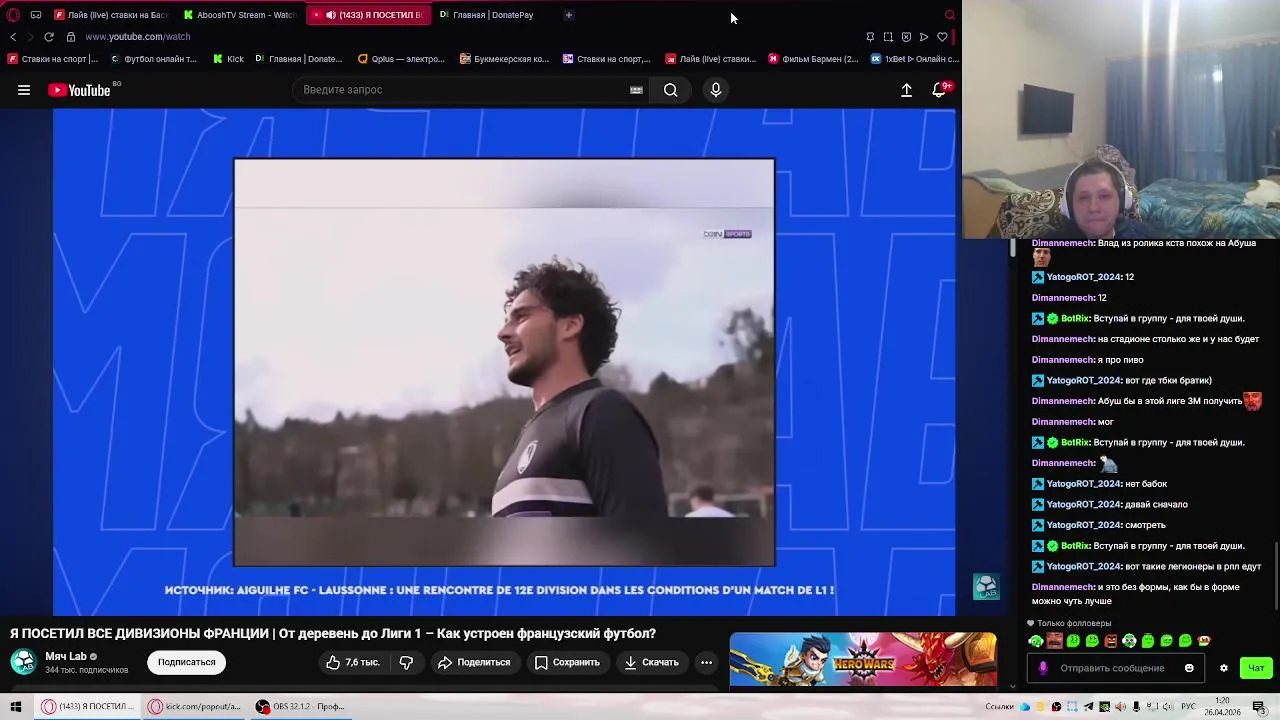Click username YatogoROT_2024 saying нет бабок

pyautogui.click(x=1084, y=484)
